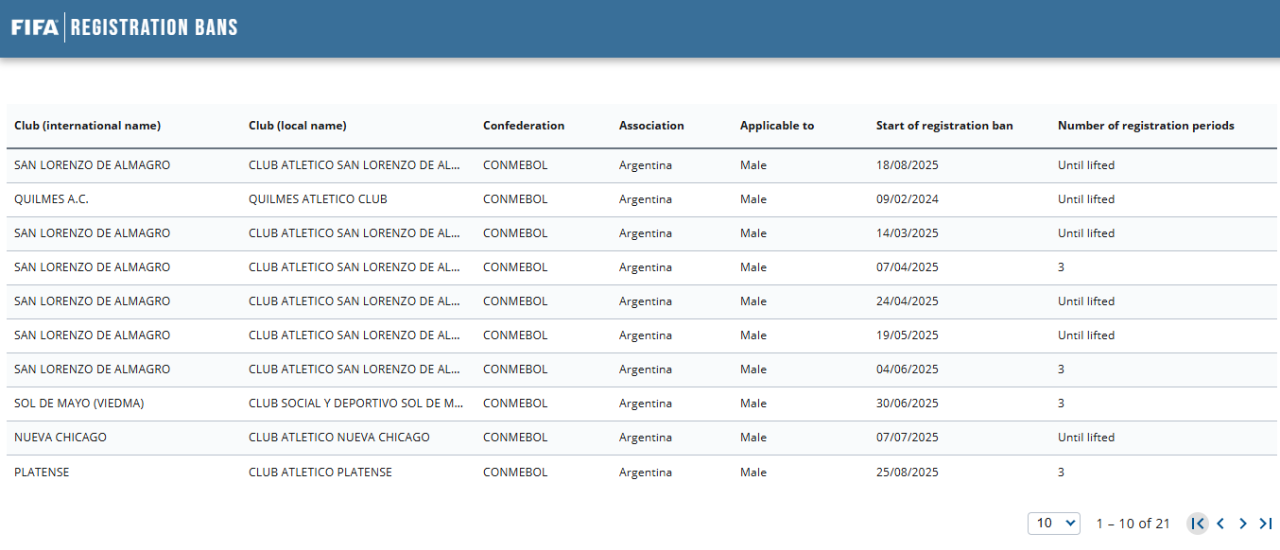Viewport: 1280px width, 550px height.
Task: Sort by Start of registration ban
Action: click(944, 126)
